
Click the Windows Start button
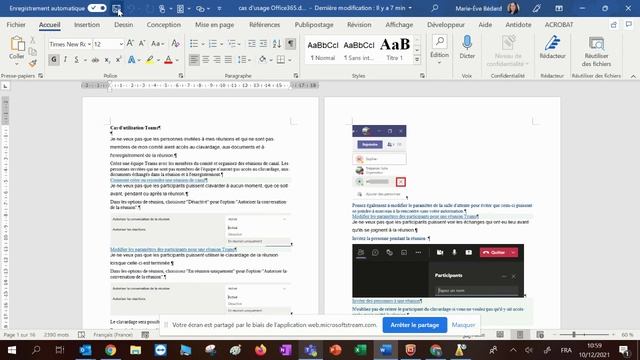pyautogui.click(x=12, y=350)
